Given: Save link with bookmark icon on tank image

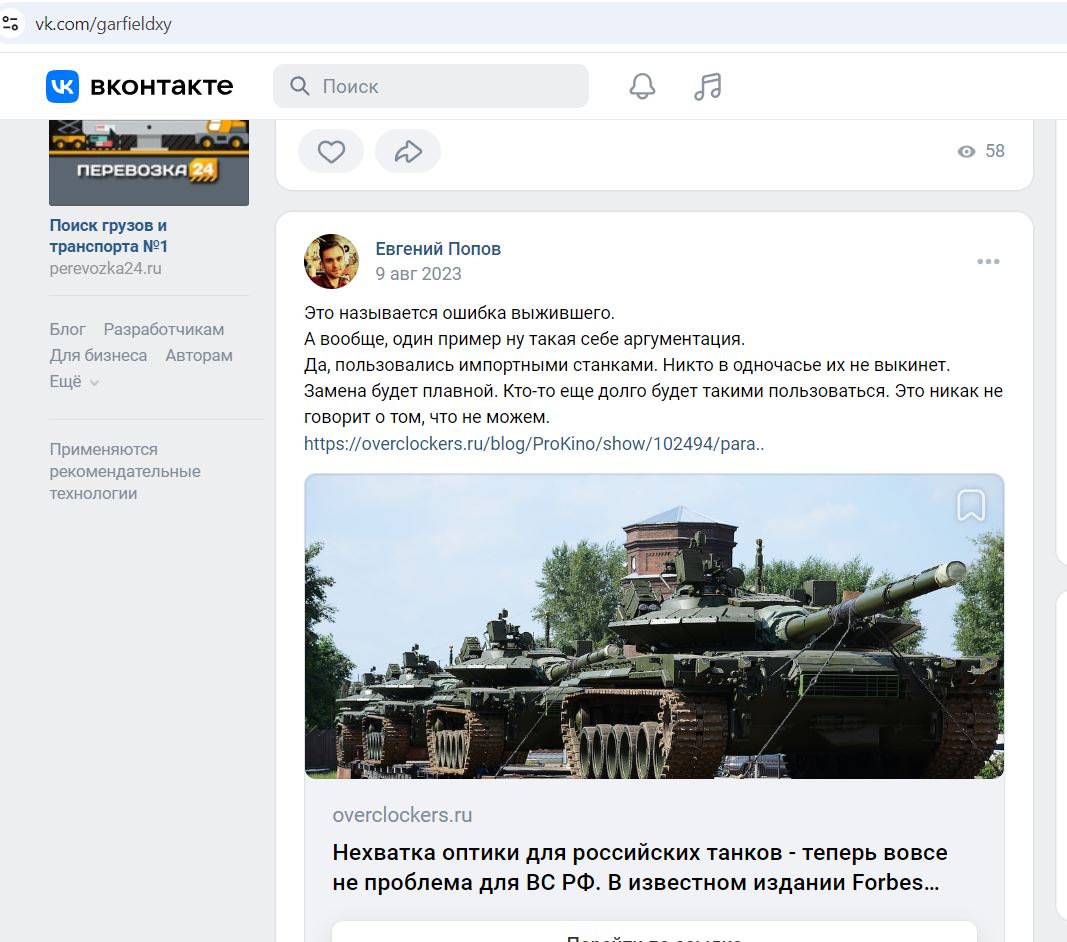Looking at the screenshot, I should (x=971, y=505).
